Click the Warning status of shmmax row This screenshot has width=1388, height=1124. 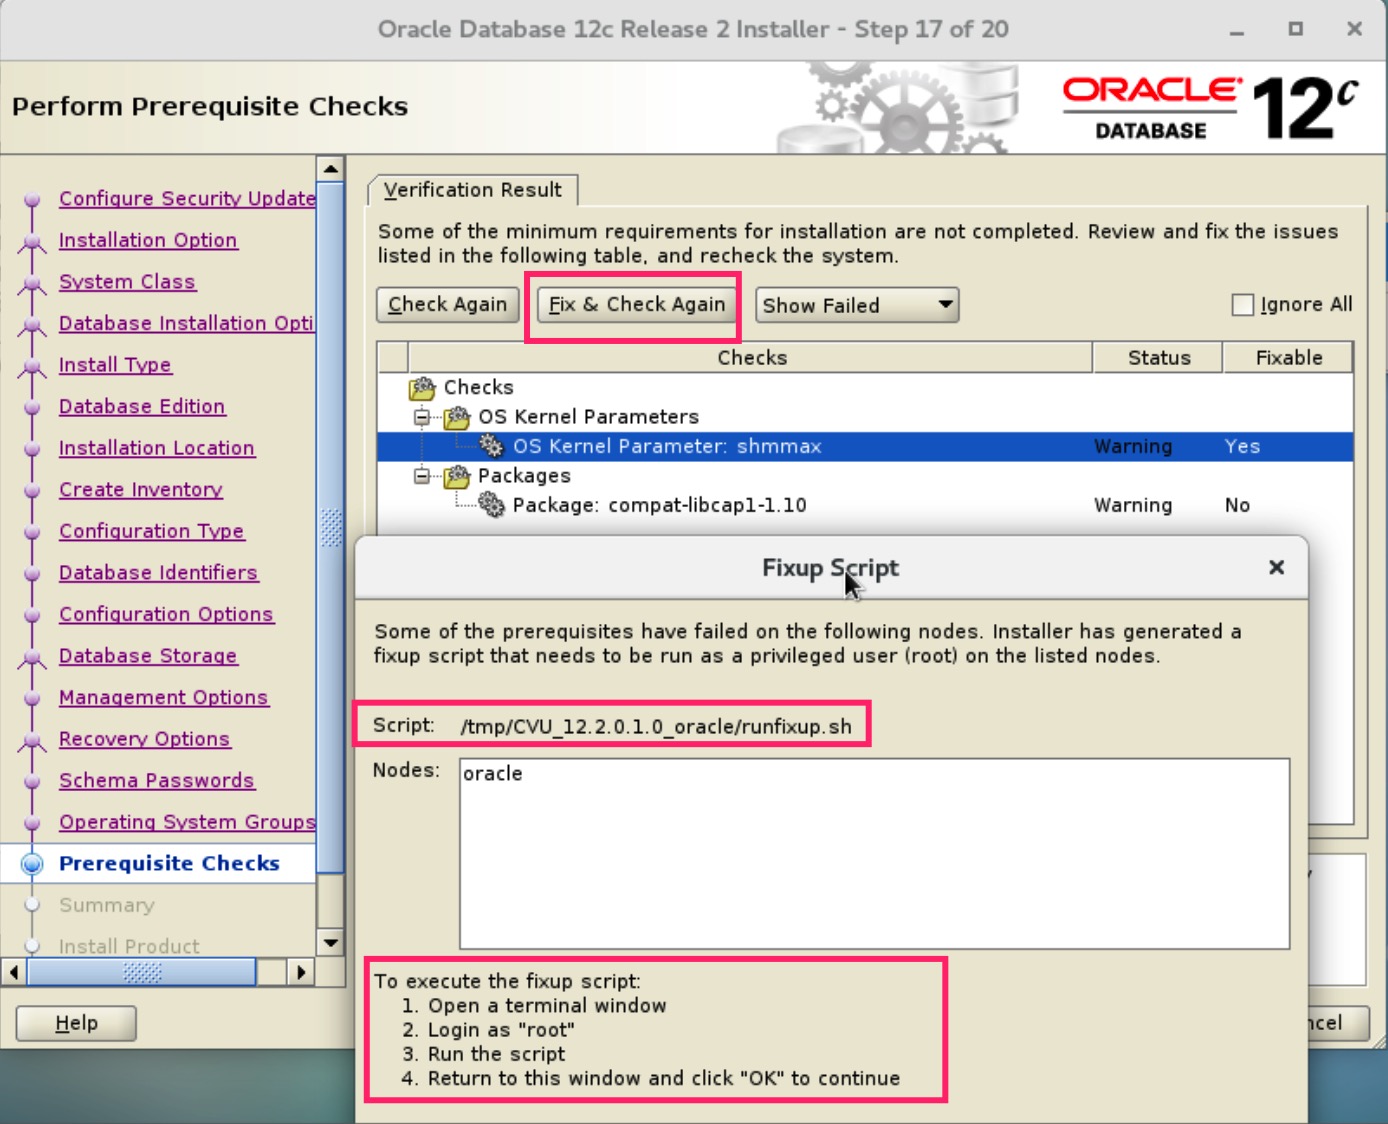coord(1133,446)
